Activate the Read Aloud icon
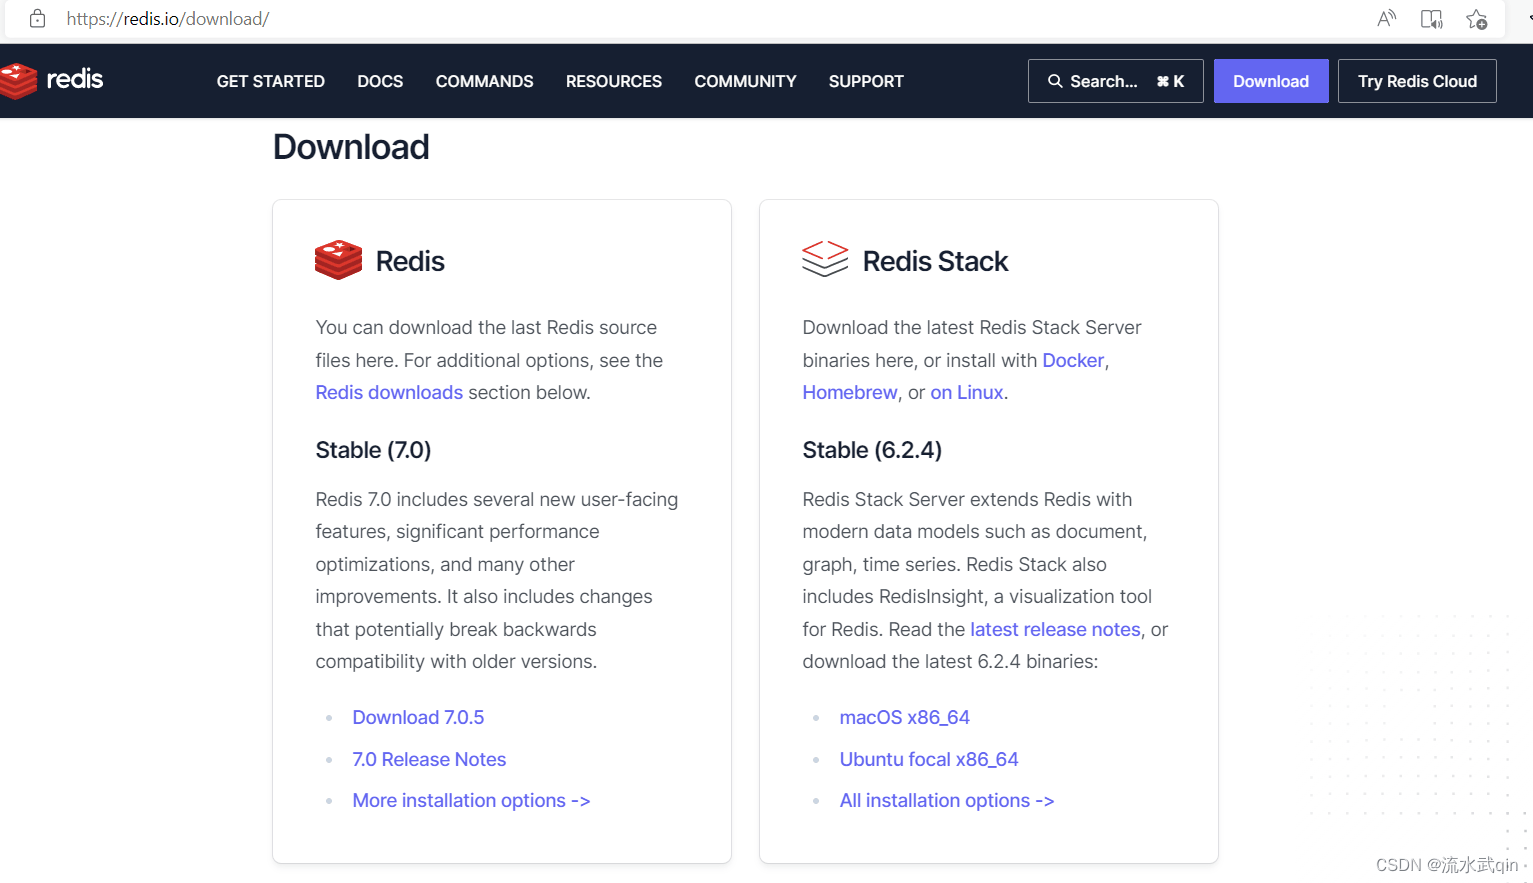 [x=1386, y=19]
